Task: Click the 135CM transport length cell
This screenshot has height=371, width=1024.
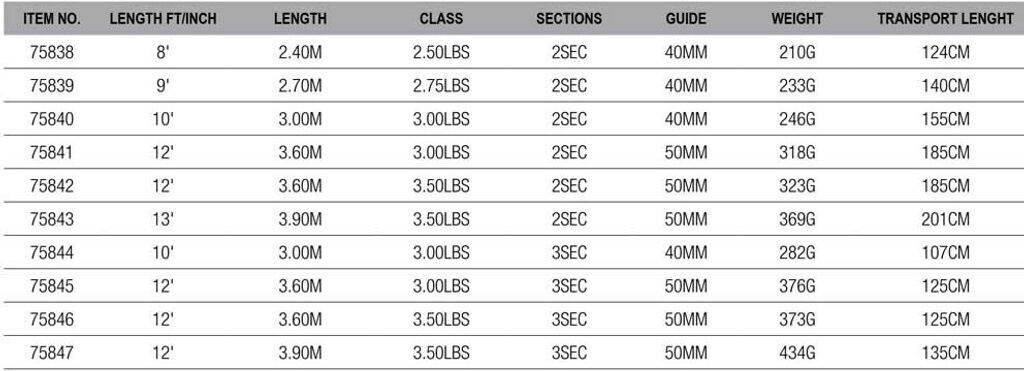Action: tap(945, 353)
